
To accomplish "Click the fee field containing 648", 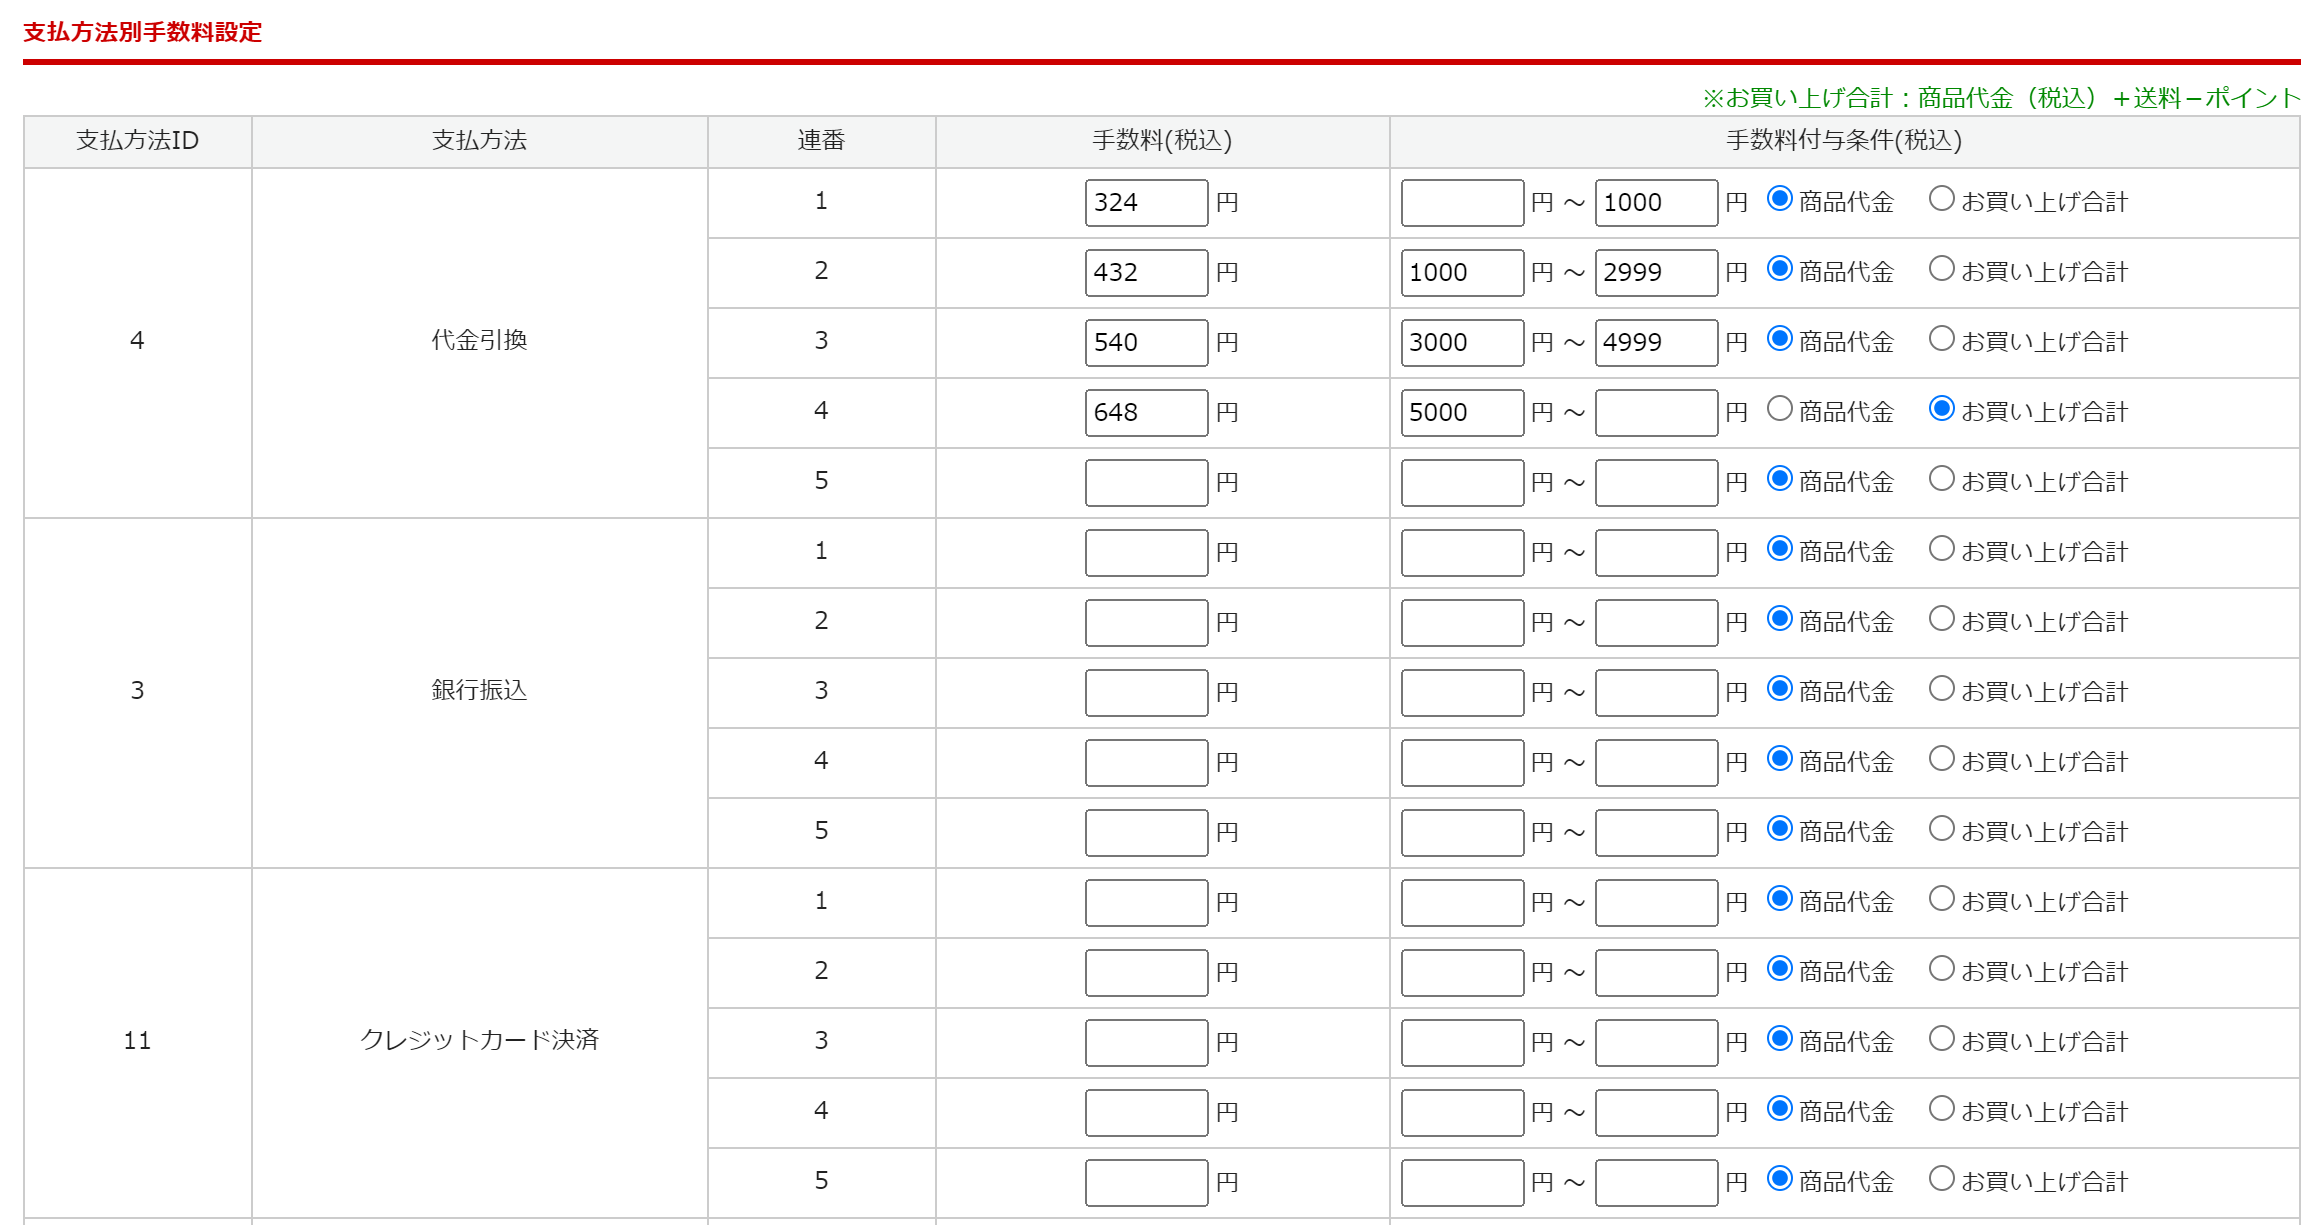I will [1146, 413].
